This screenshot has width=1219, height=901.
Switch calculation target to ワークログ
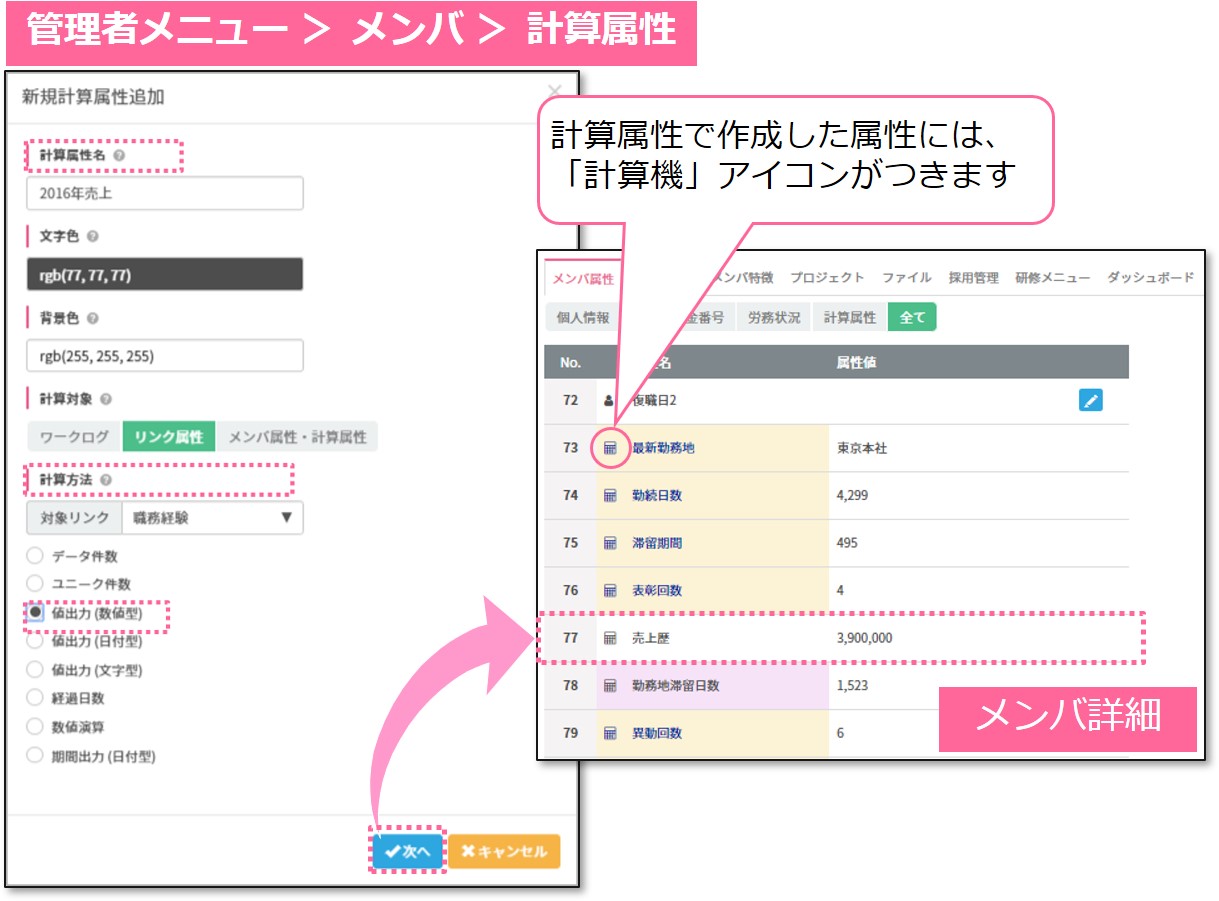(x=74, y=437)
